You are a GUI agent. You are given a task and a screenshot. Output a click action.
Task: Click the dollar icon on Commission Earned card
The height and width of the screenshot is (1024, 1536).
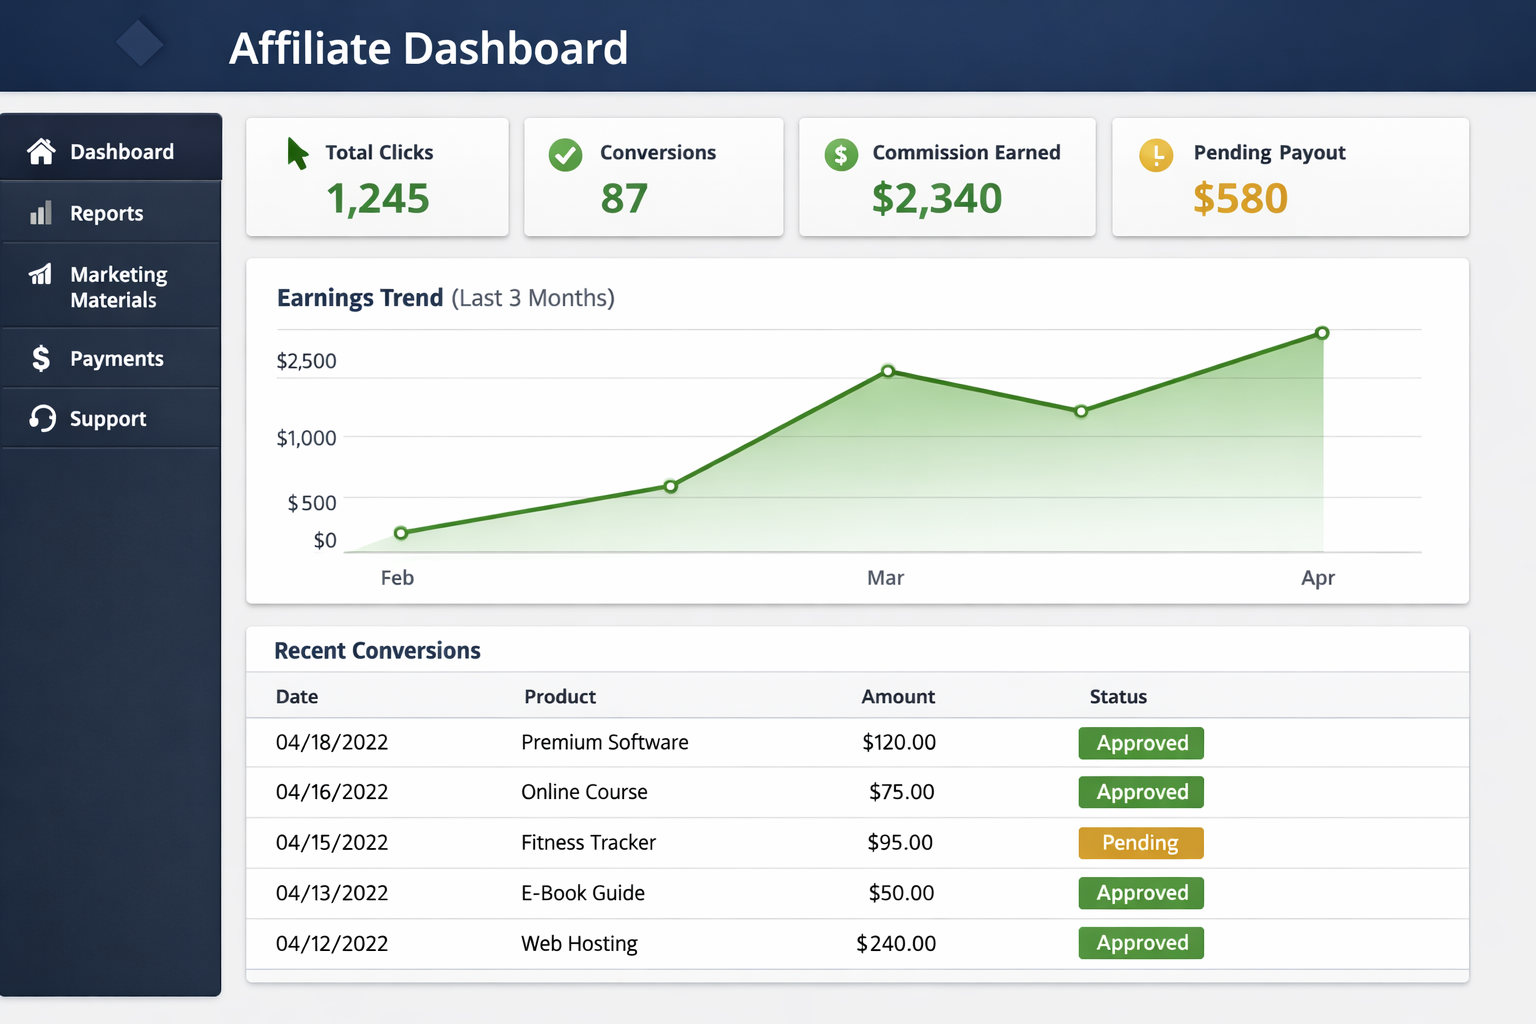point(841,155)
